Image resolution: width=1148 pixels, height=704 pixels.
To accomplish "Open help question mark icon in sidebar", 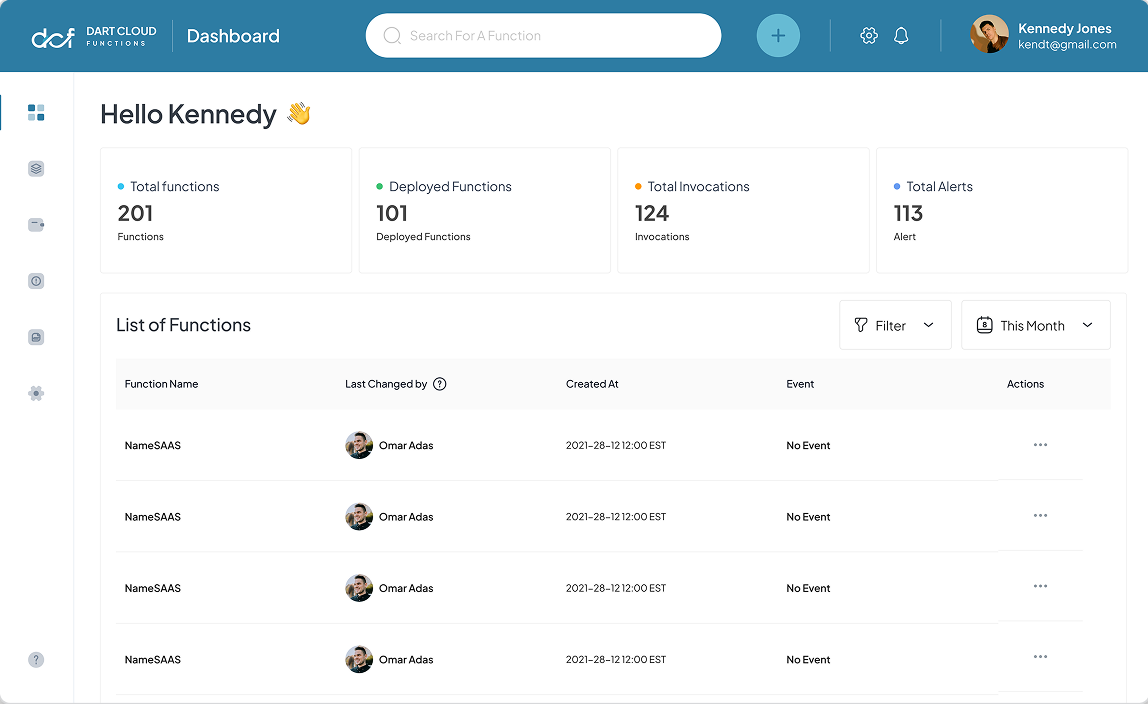I will tap(36, 659).
